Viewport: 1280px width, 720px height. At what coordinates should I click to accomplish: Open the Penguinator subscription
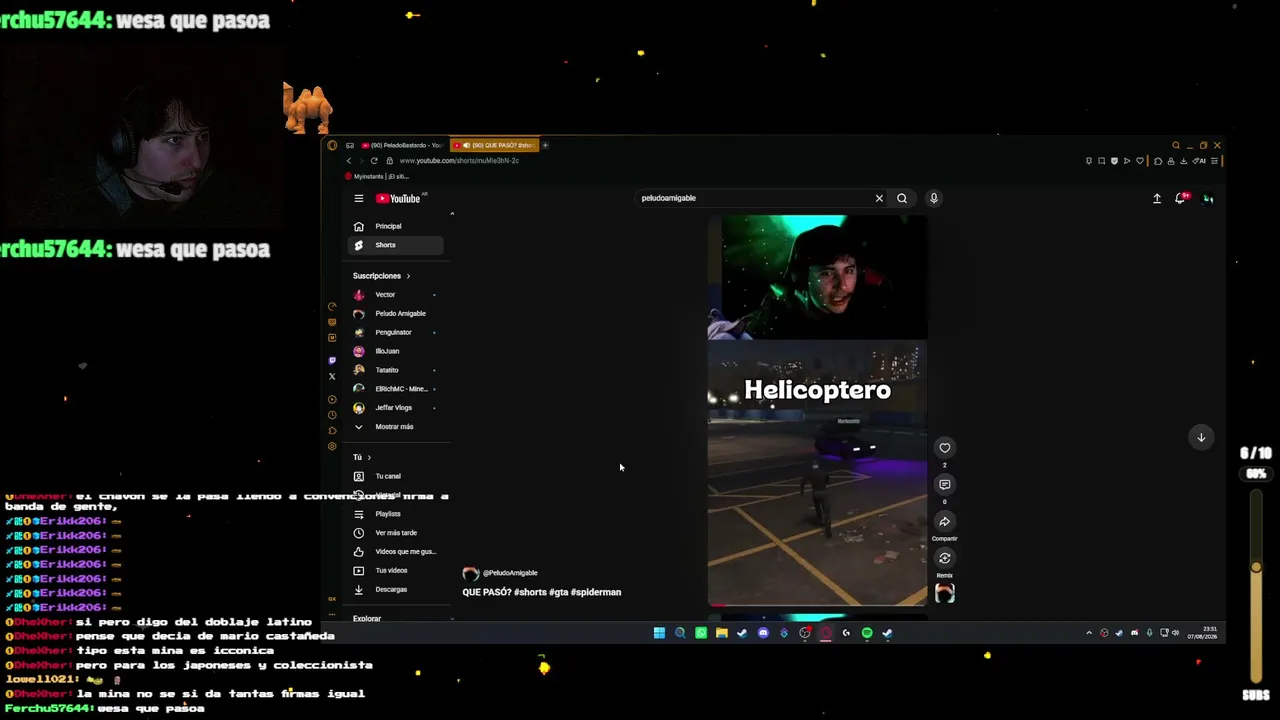pos(395,332)
